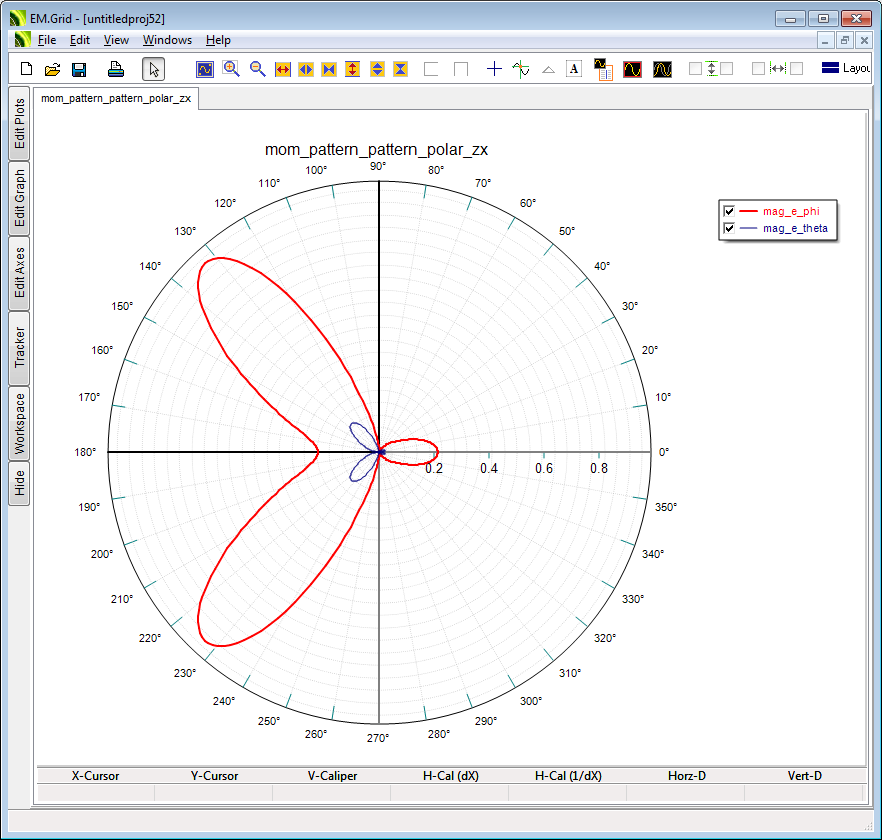Save the plot with the floppy disk icon

pyautogui.click(x=79, y=69)
